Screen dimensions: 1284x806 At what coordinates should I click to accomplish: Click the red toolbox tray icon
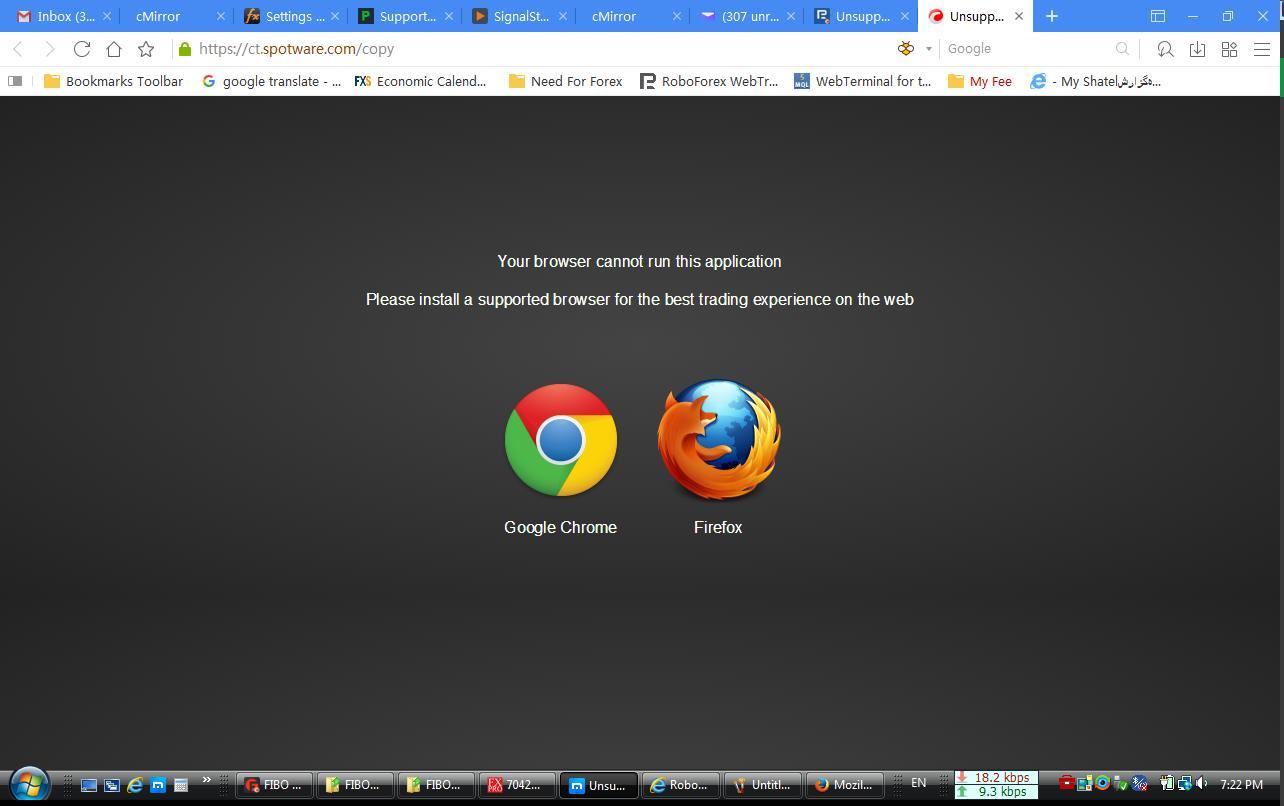[x=1067, y=784]
